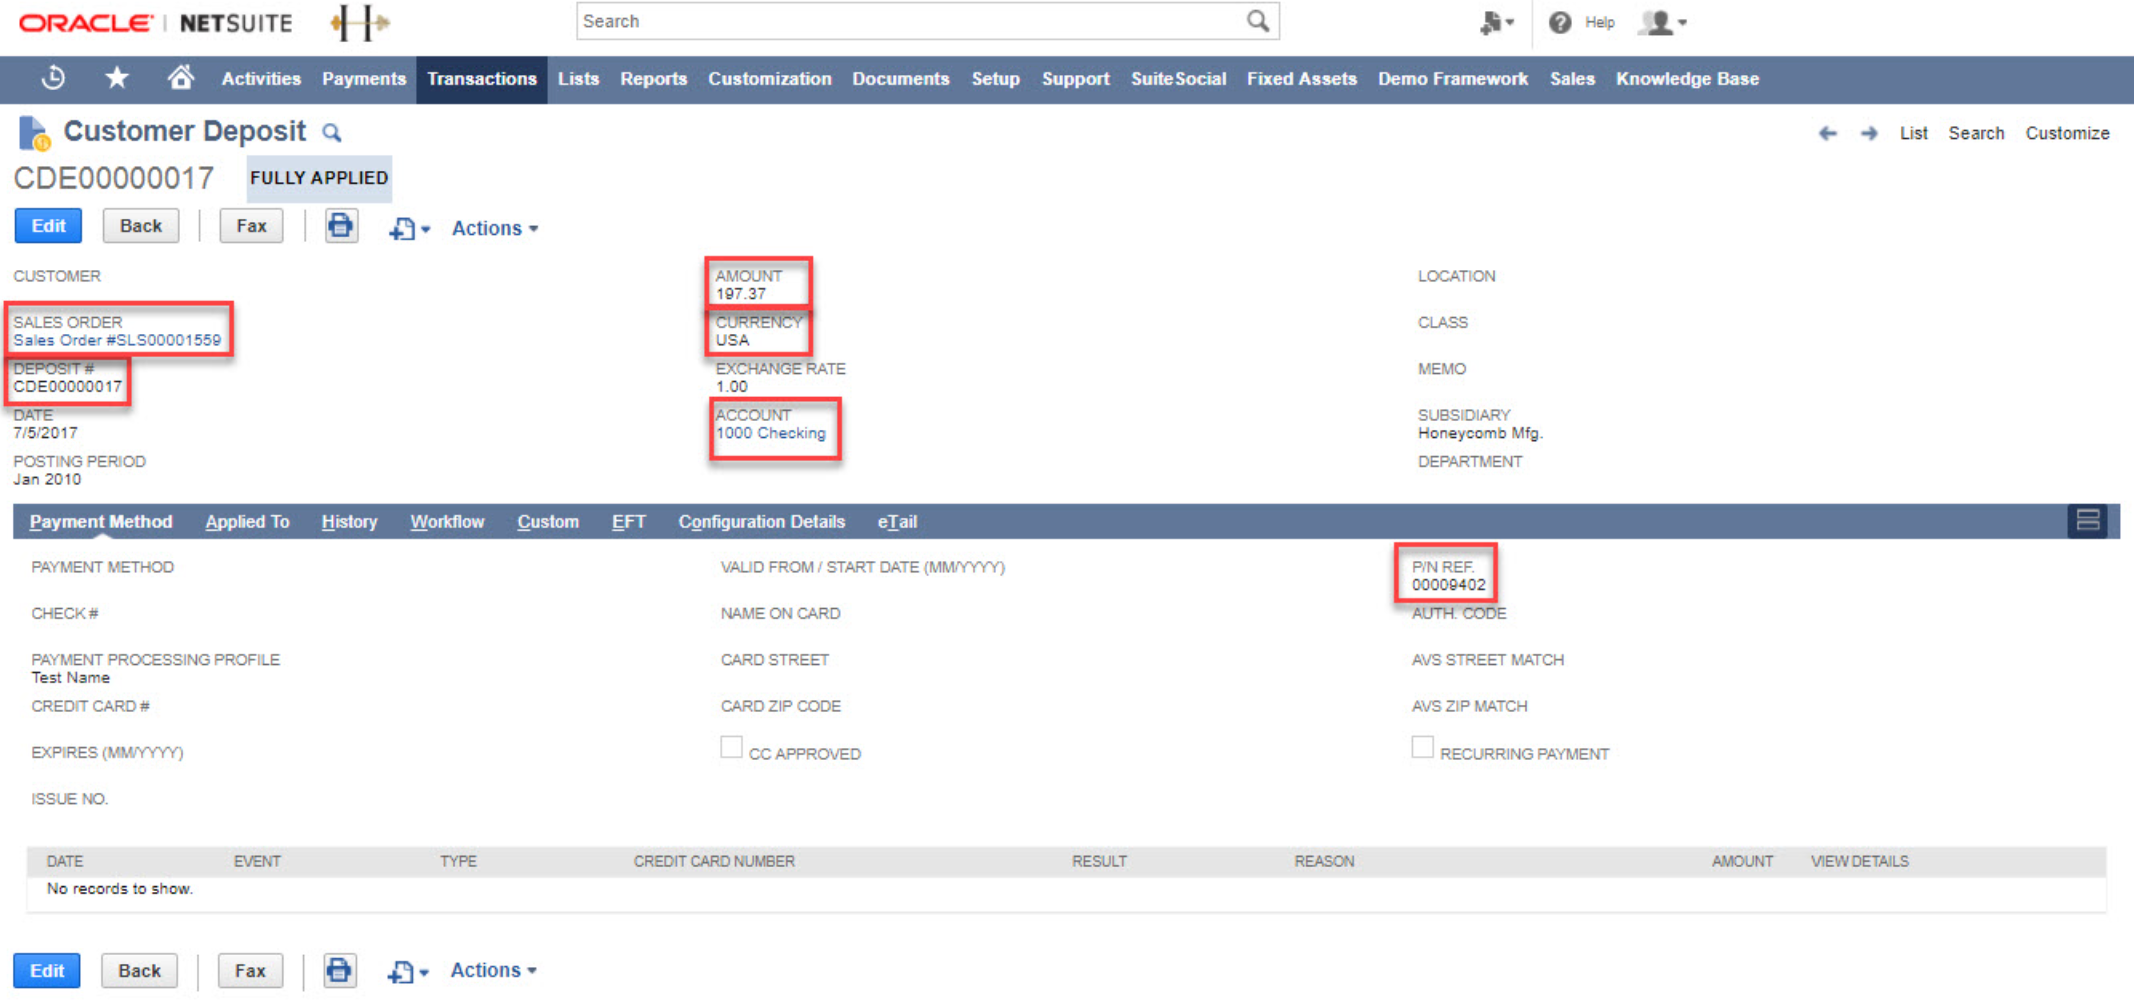Open the Demo Framework menu

pyautogui.click(x=1452, y=79)
